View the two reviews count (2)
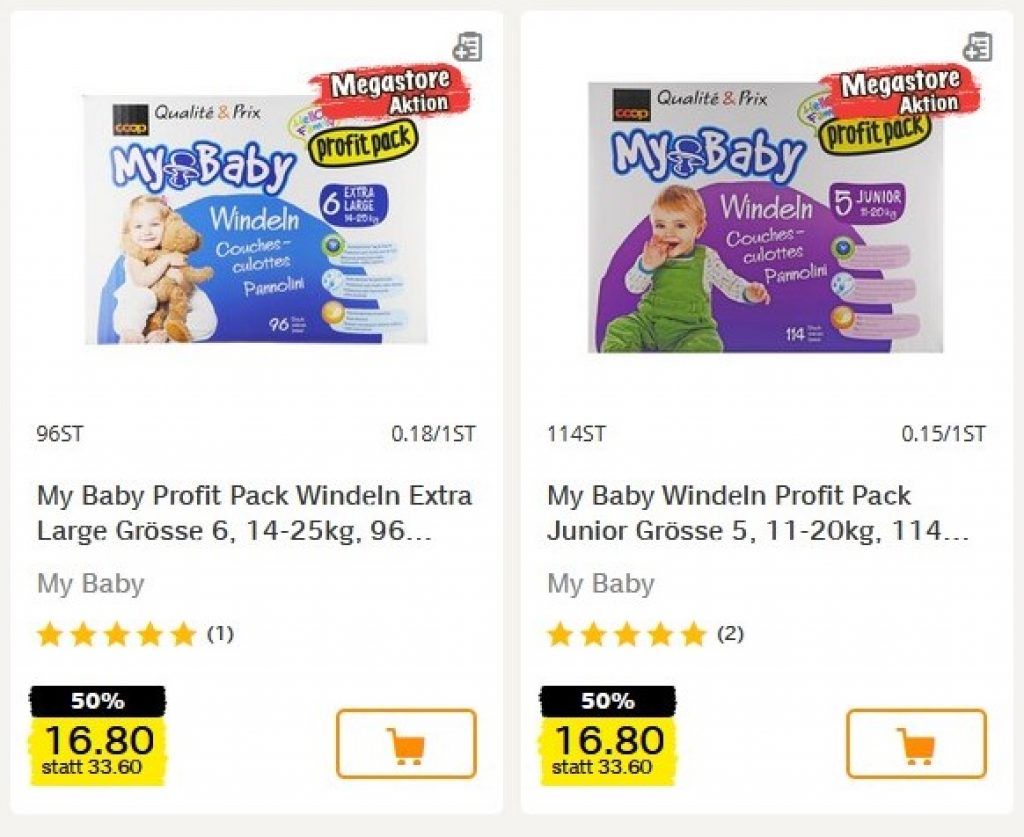The height and width of the screenshot is (837, 1024). click(730, 634)
